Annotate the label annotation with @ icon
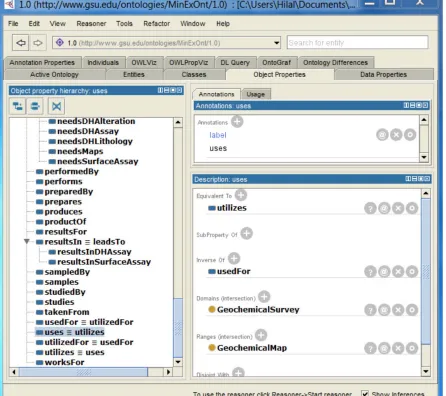Screen dimensions: 446x396 click(382, 135)
